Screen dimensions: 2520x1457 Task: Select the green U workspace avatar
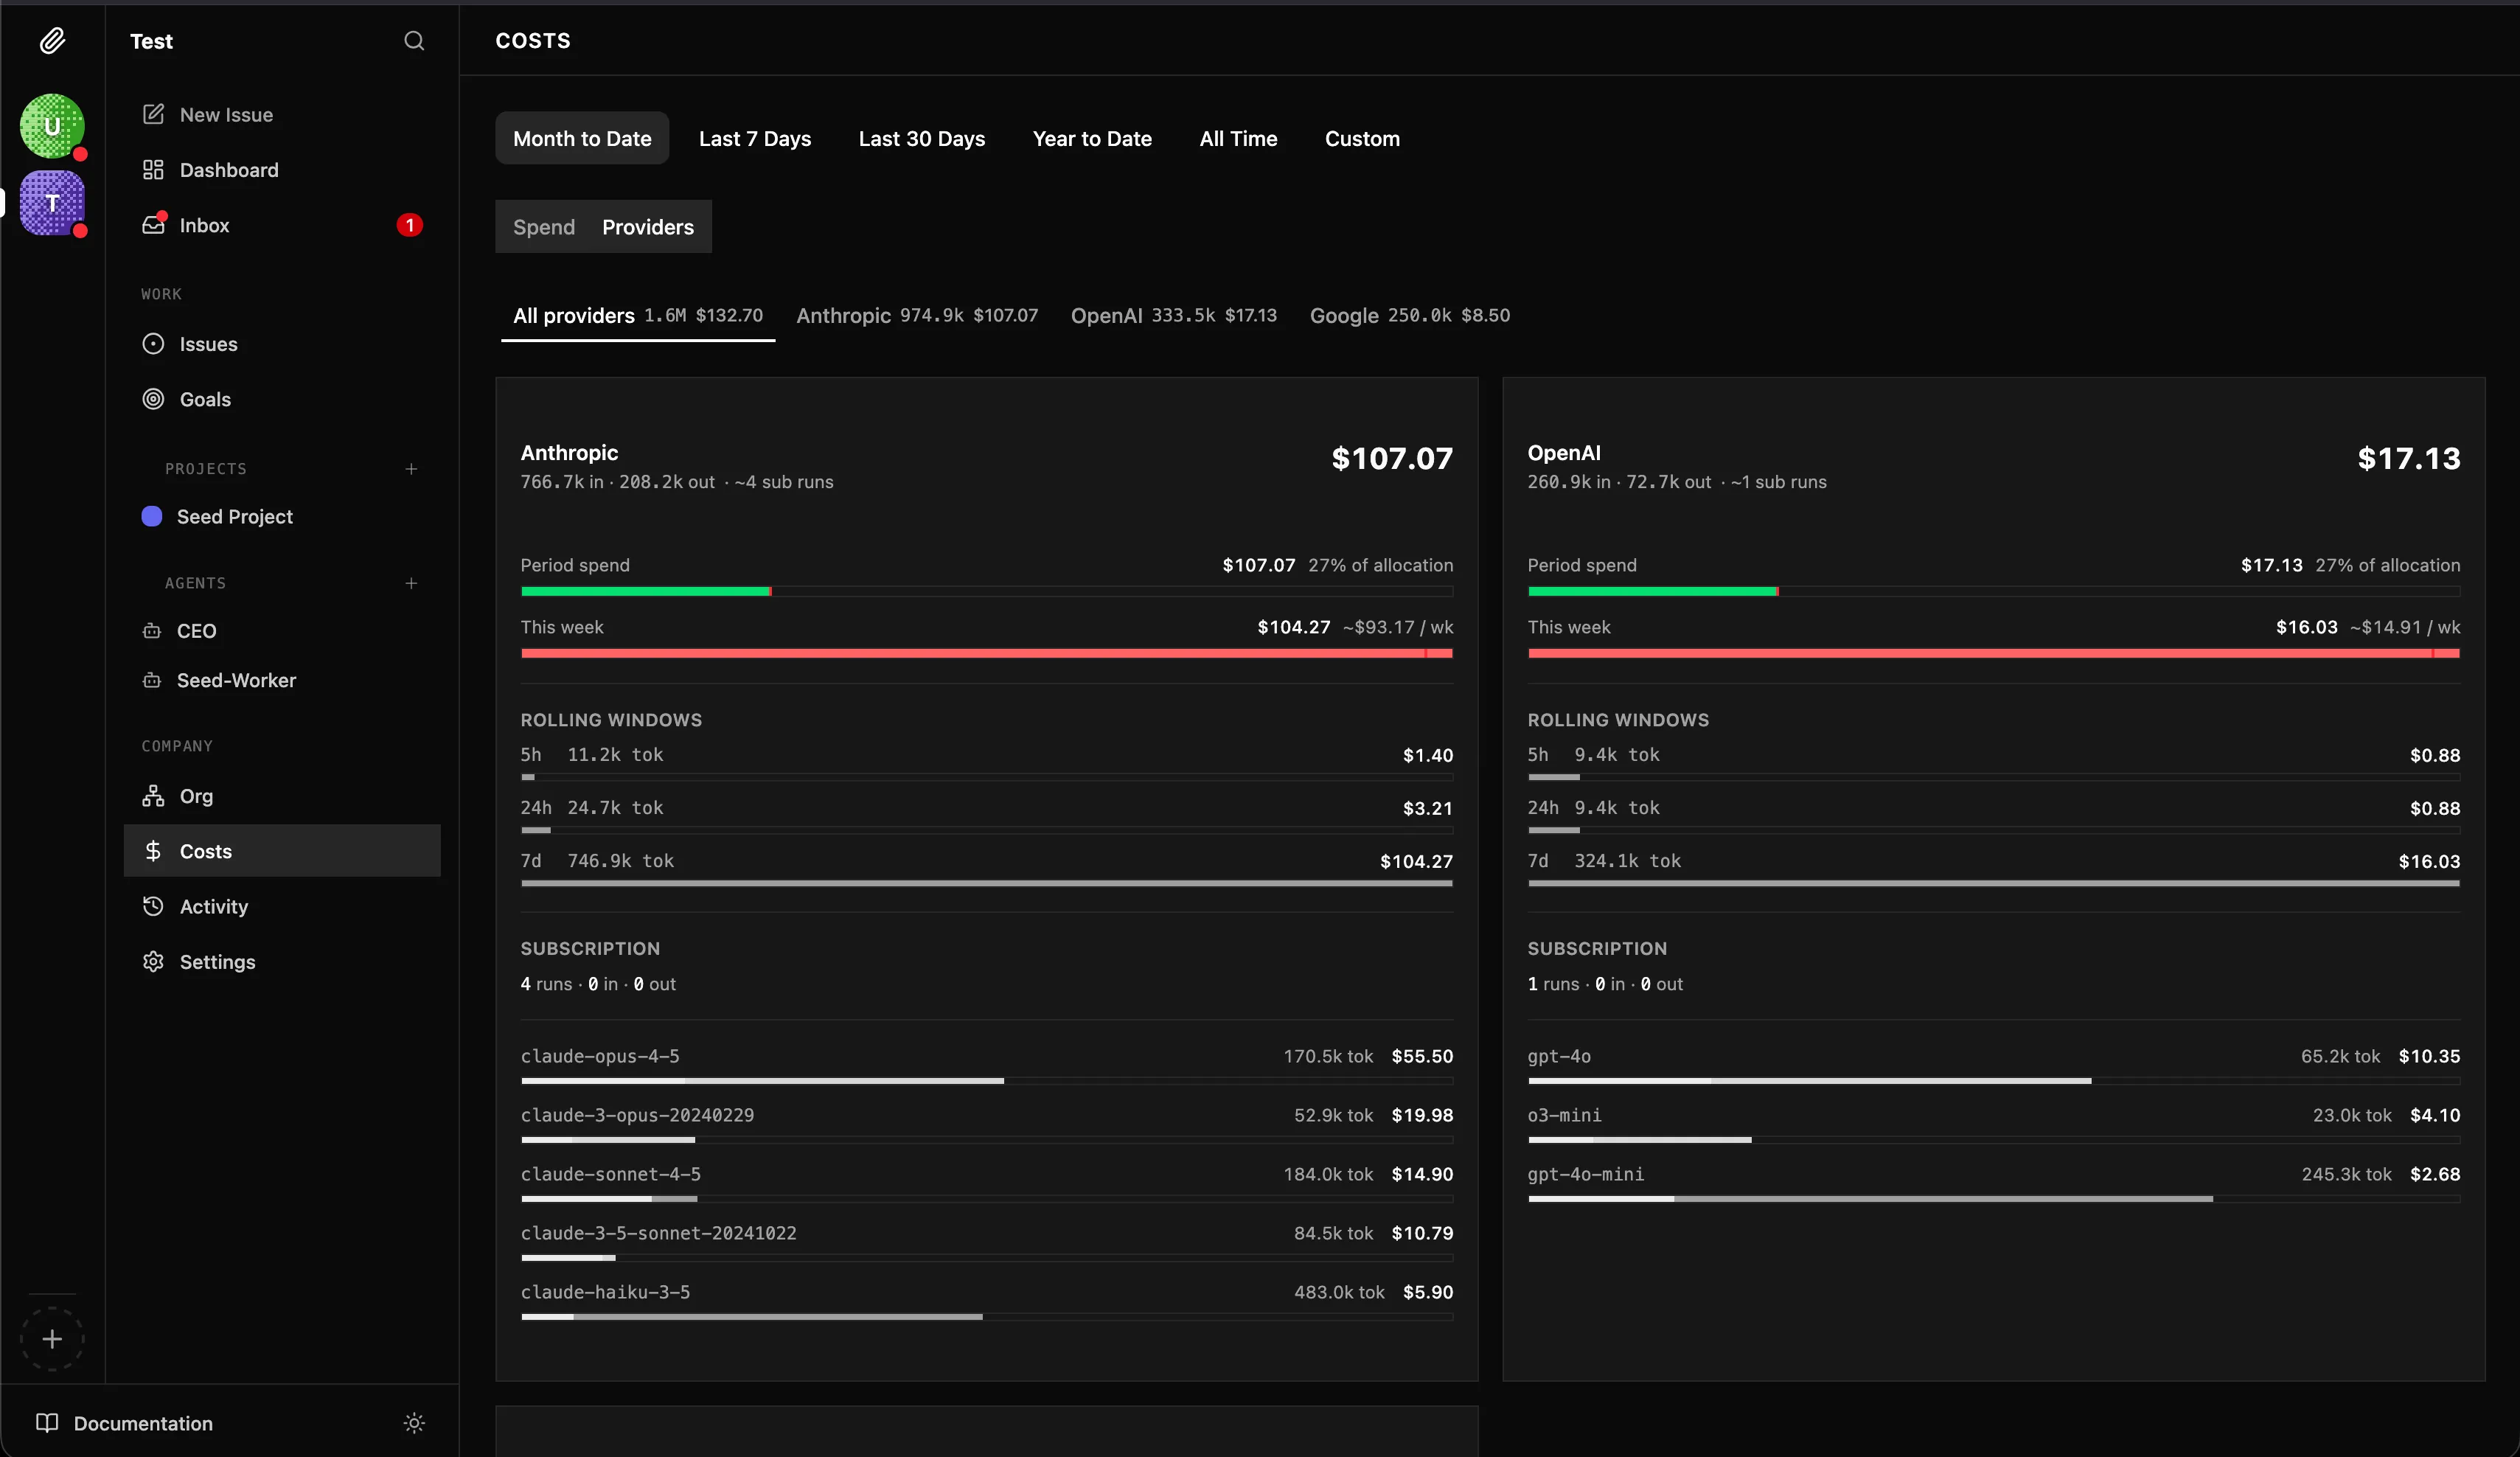(52, 126)
